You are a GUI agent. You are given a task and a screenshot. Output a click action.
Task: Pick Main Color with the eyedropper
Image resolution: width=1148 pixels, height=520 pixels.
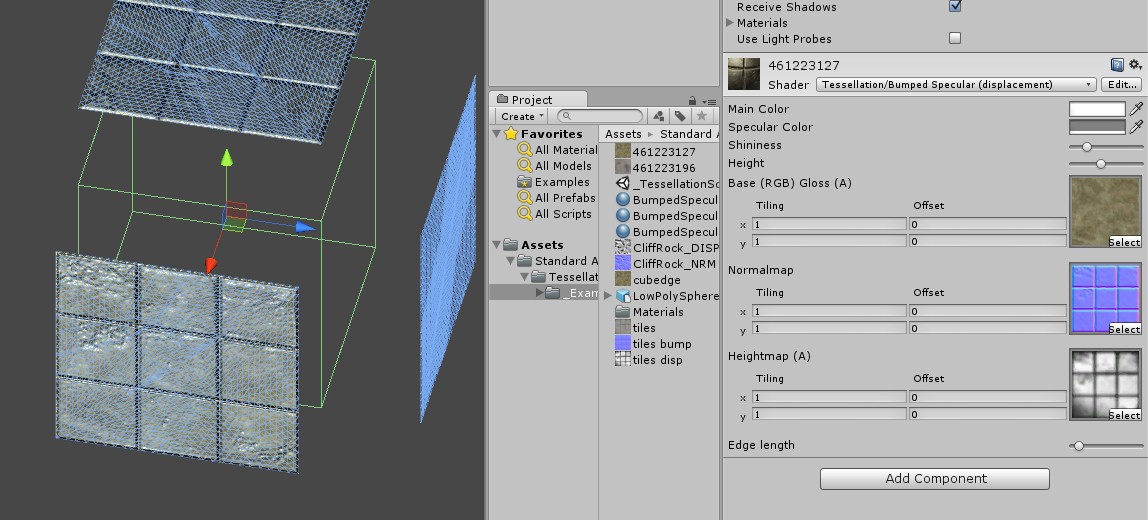tap(1136, 109)
